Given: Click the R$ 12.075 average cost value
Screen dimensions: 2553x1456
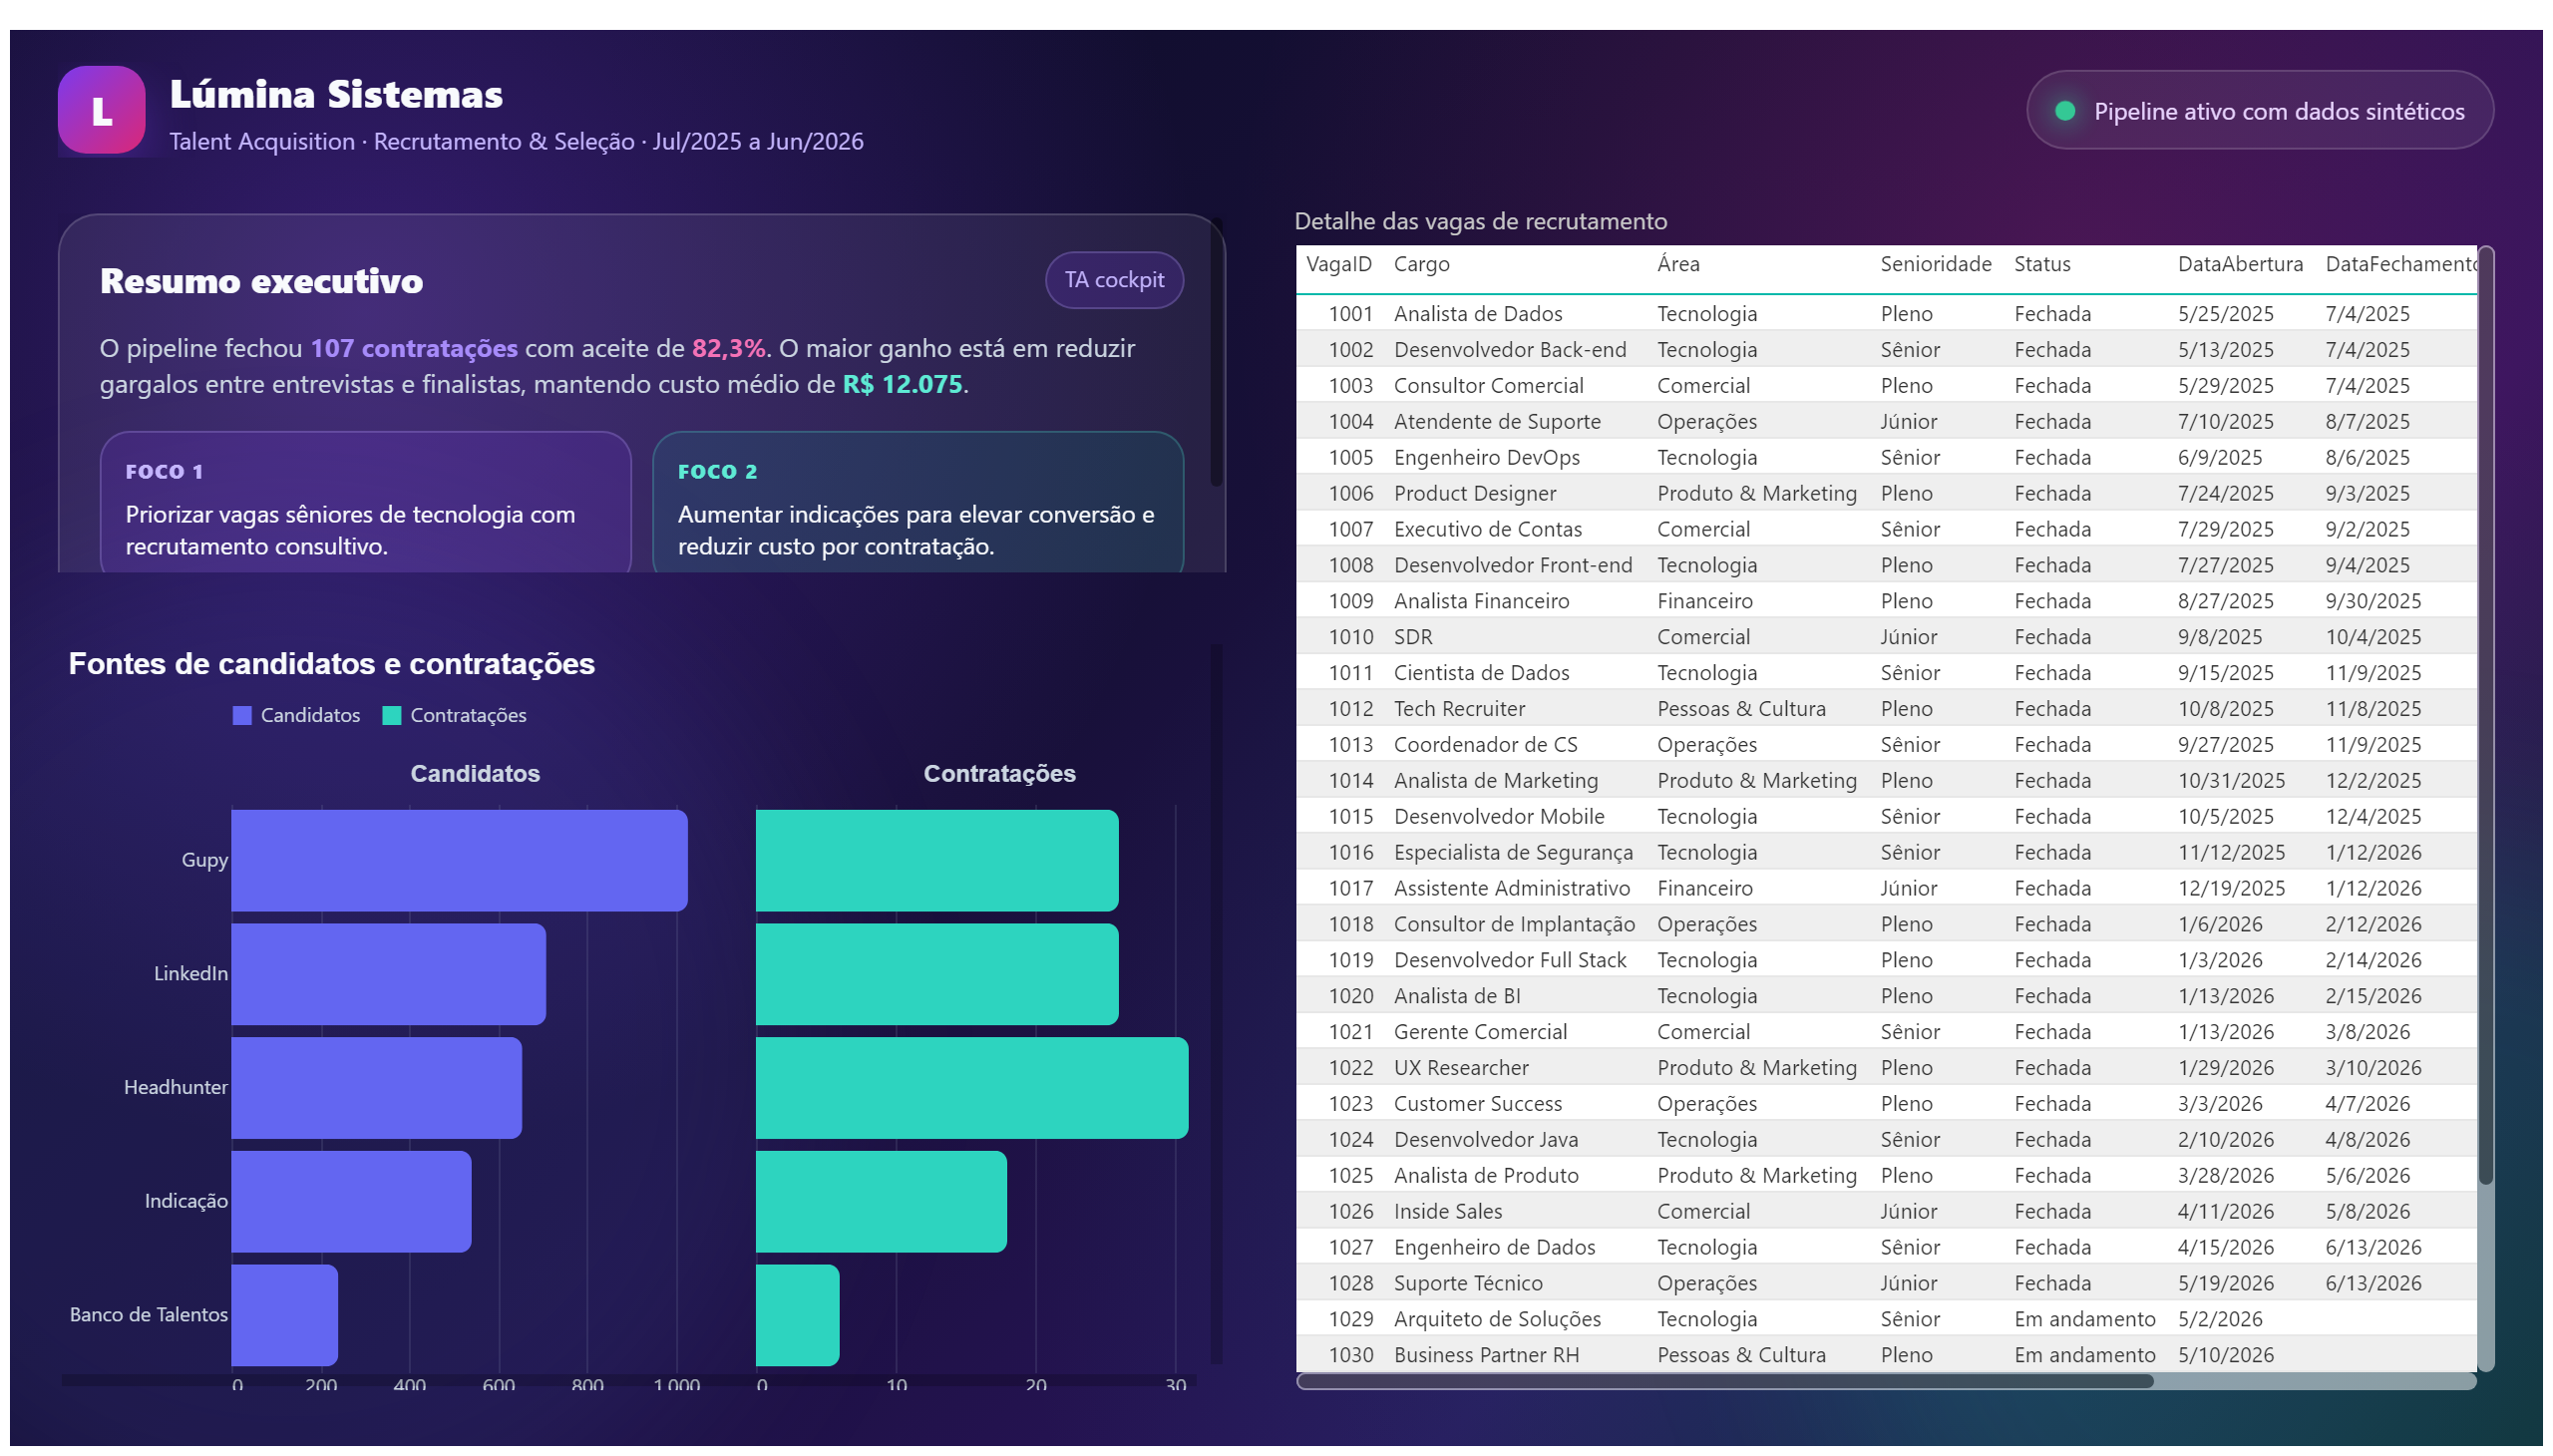Looking at the screenshot, I should 902,384.
